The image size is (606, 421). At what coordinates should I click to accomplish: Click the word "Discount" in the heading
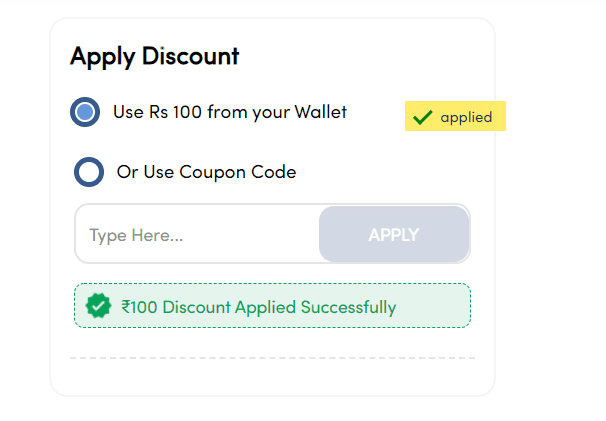[x=190, y=56]
